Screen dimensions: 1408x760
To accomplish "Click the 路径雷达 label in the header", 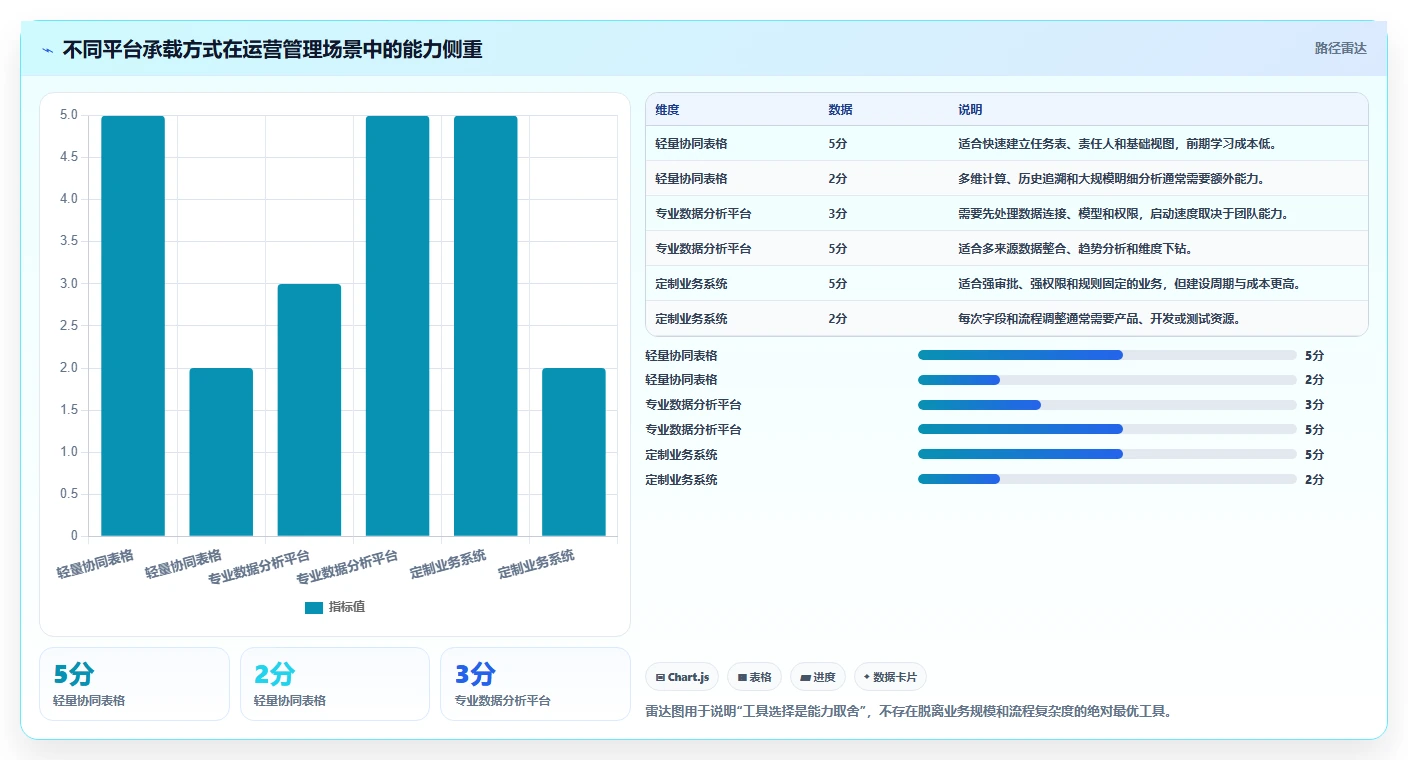I will point(1340,48).
